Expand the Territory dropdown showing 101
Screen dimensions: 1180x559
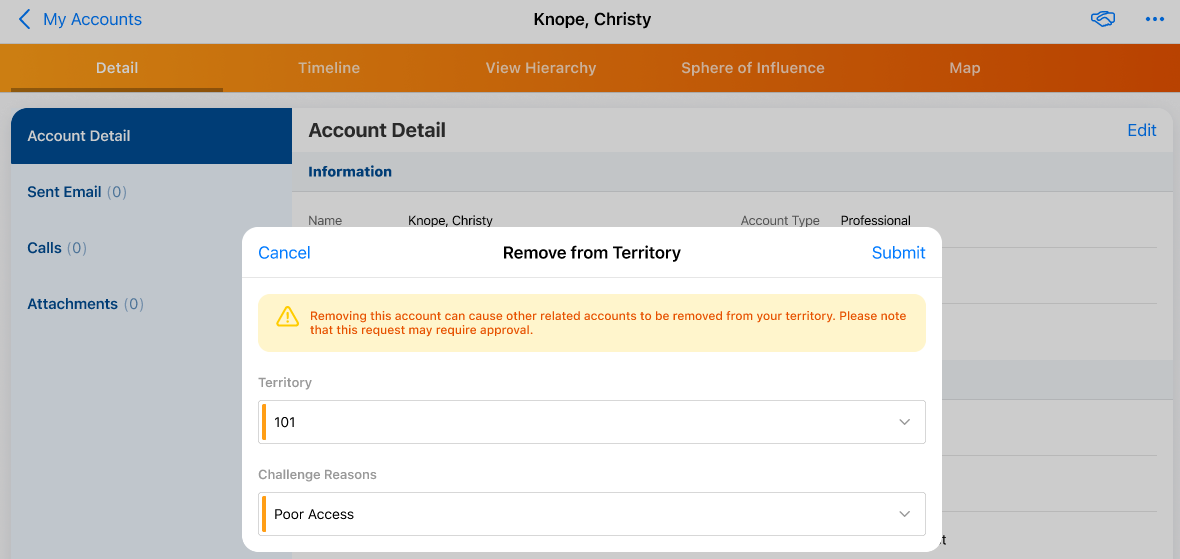coord(592,422)
